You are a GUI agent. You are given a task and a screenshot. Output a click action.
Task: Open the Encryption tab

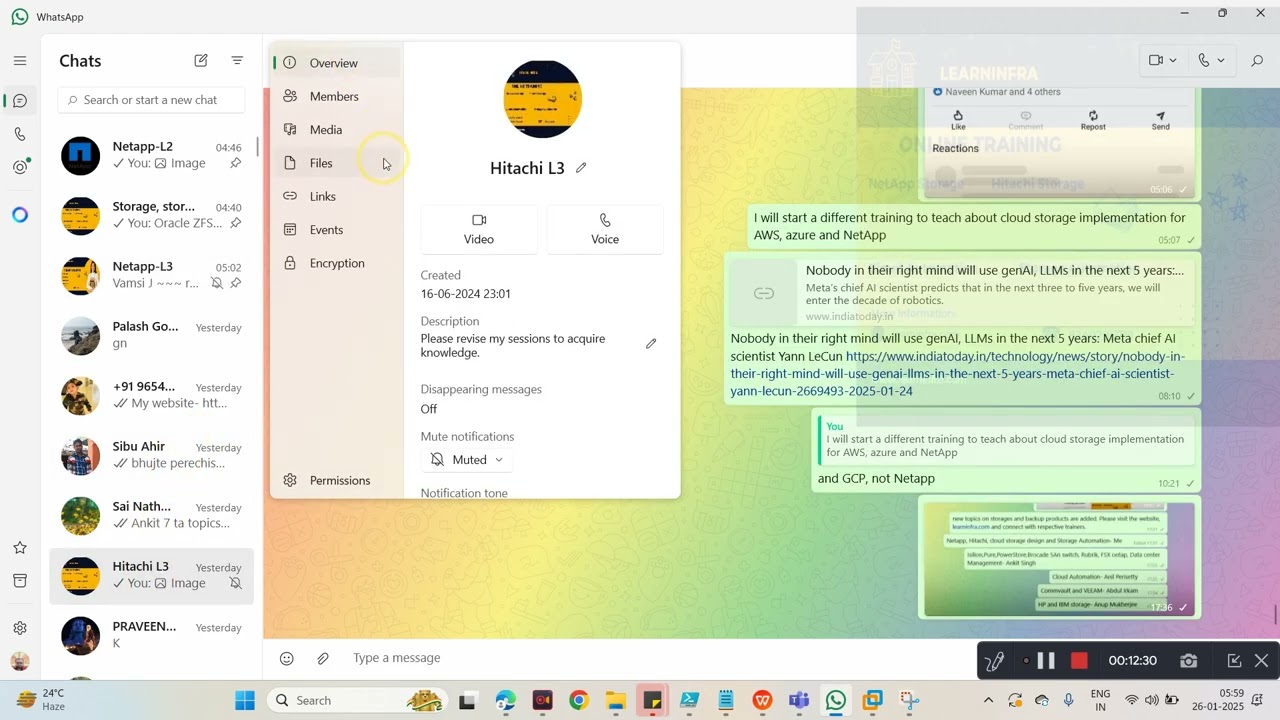pos(337,263)
